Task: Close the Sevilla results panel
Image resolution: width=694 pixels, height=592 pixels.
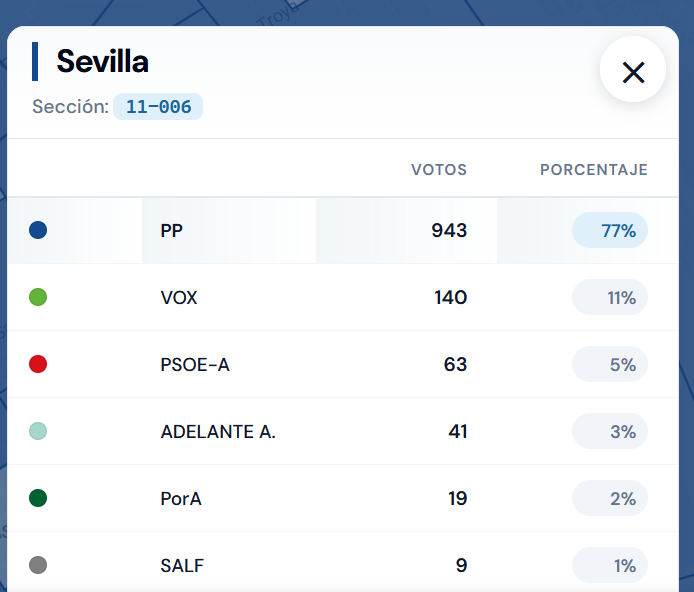Action: tap(632, 69)
